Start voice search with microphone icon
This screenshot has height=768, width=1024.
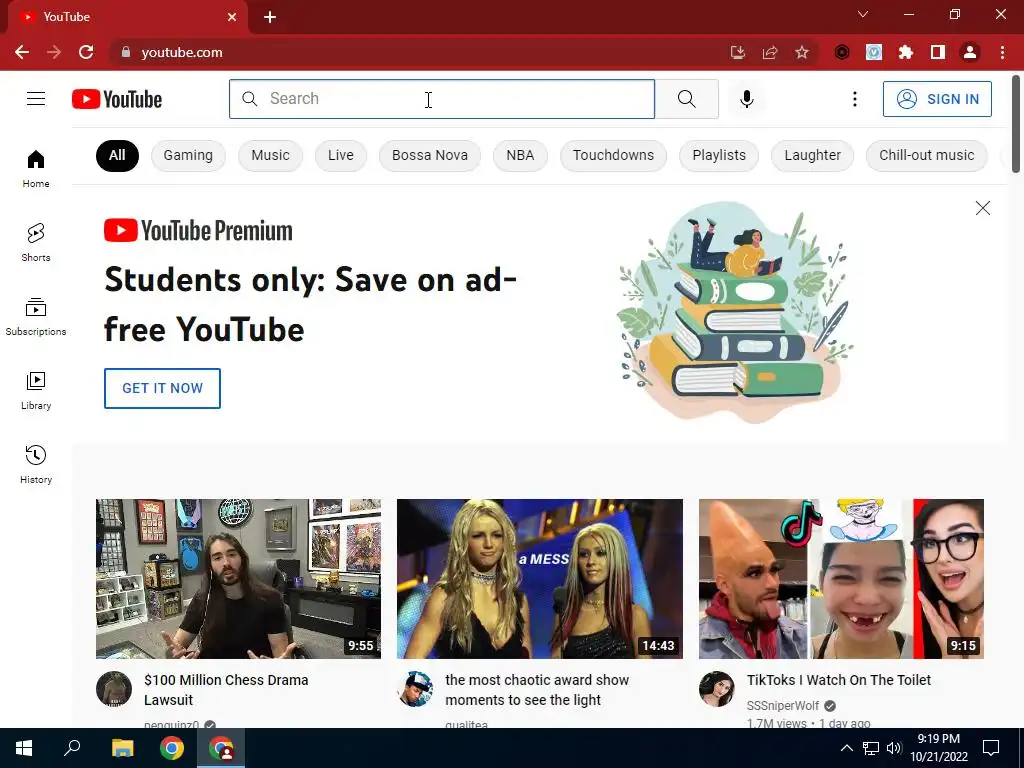point(746,99)
